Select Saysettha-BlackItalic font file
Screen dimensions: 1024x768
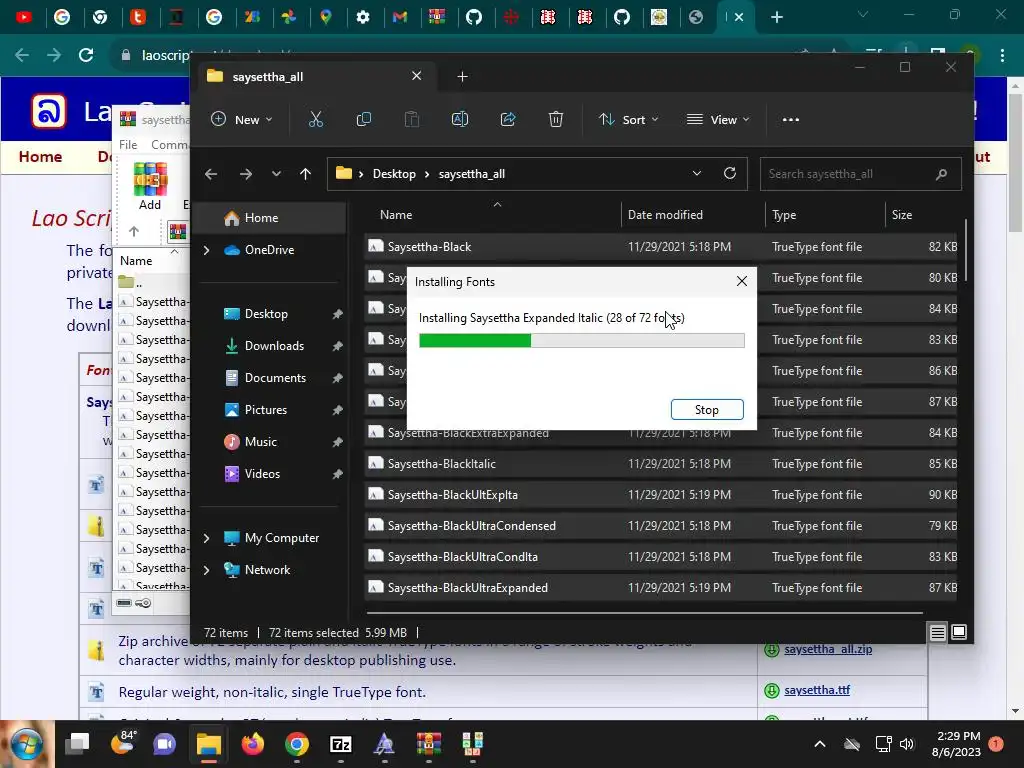pyautogui.click(x=661, y=464)
